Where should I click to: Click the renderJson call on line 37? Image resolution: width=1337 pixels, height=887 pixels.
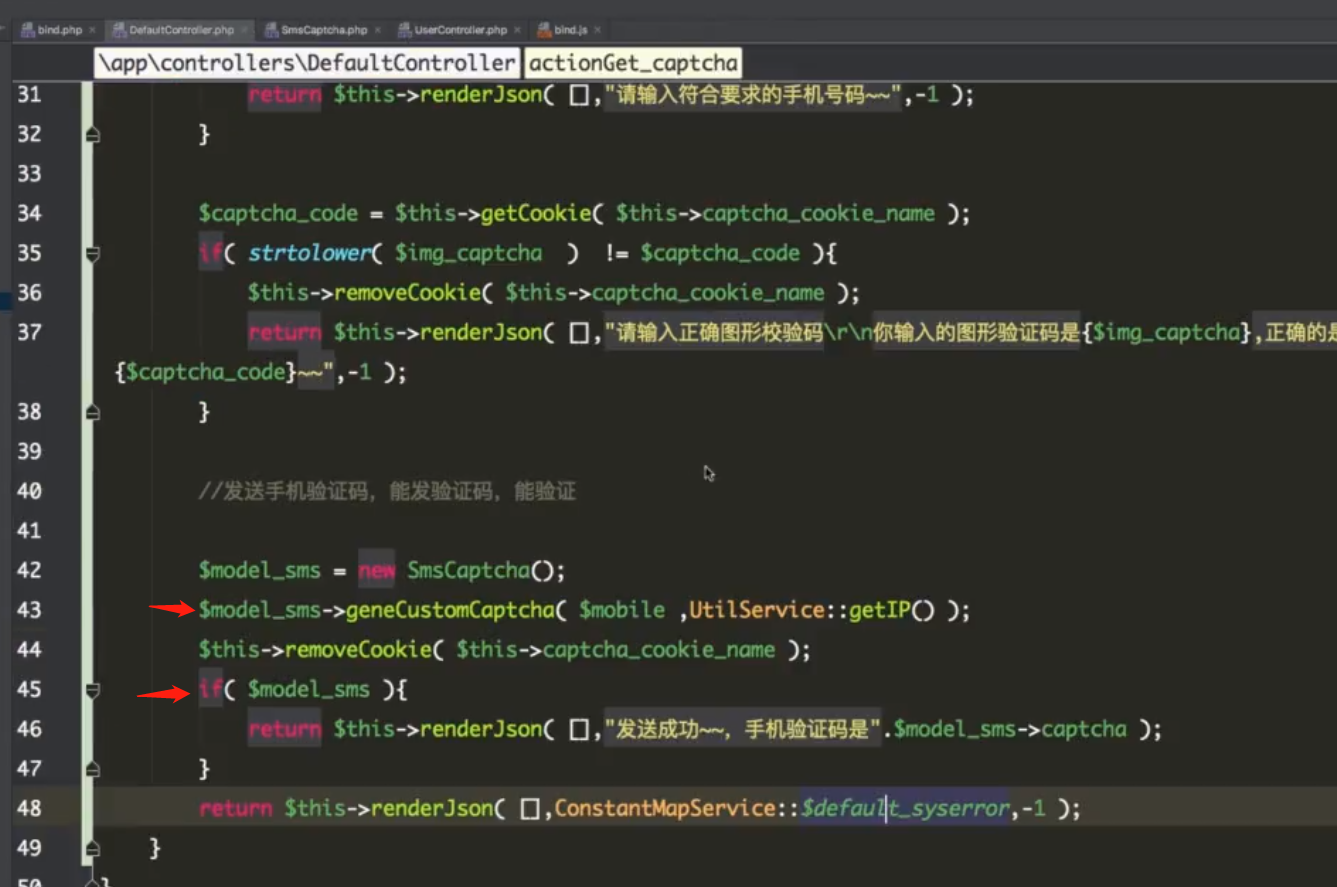coord(481,333)
